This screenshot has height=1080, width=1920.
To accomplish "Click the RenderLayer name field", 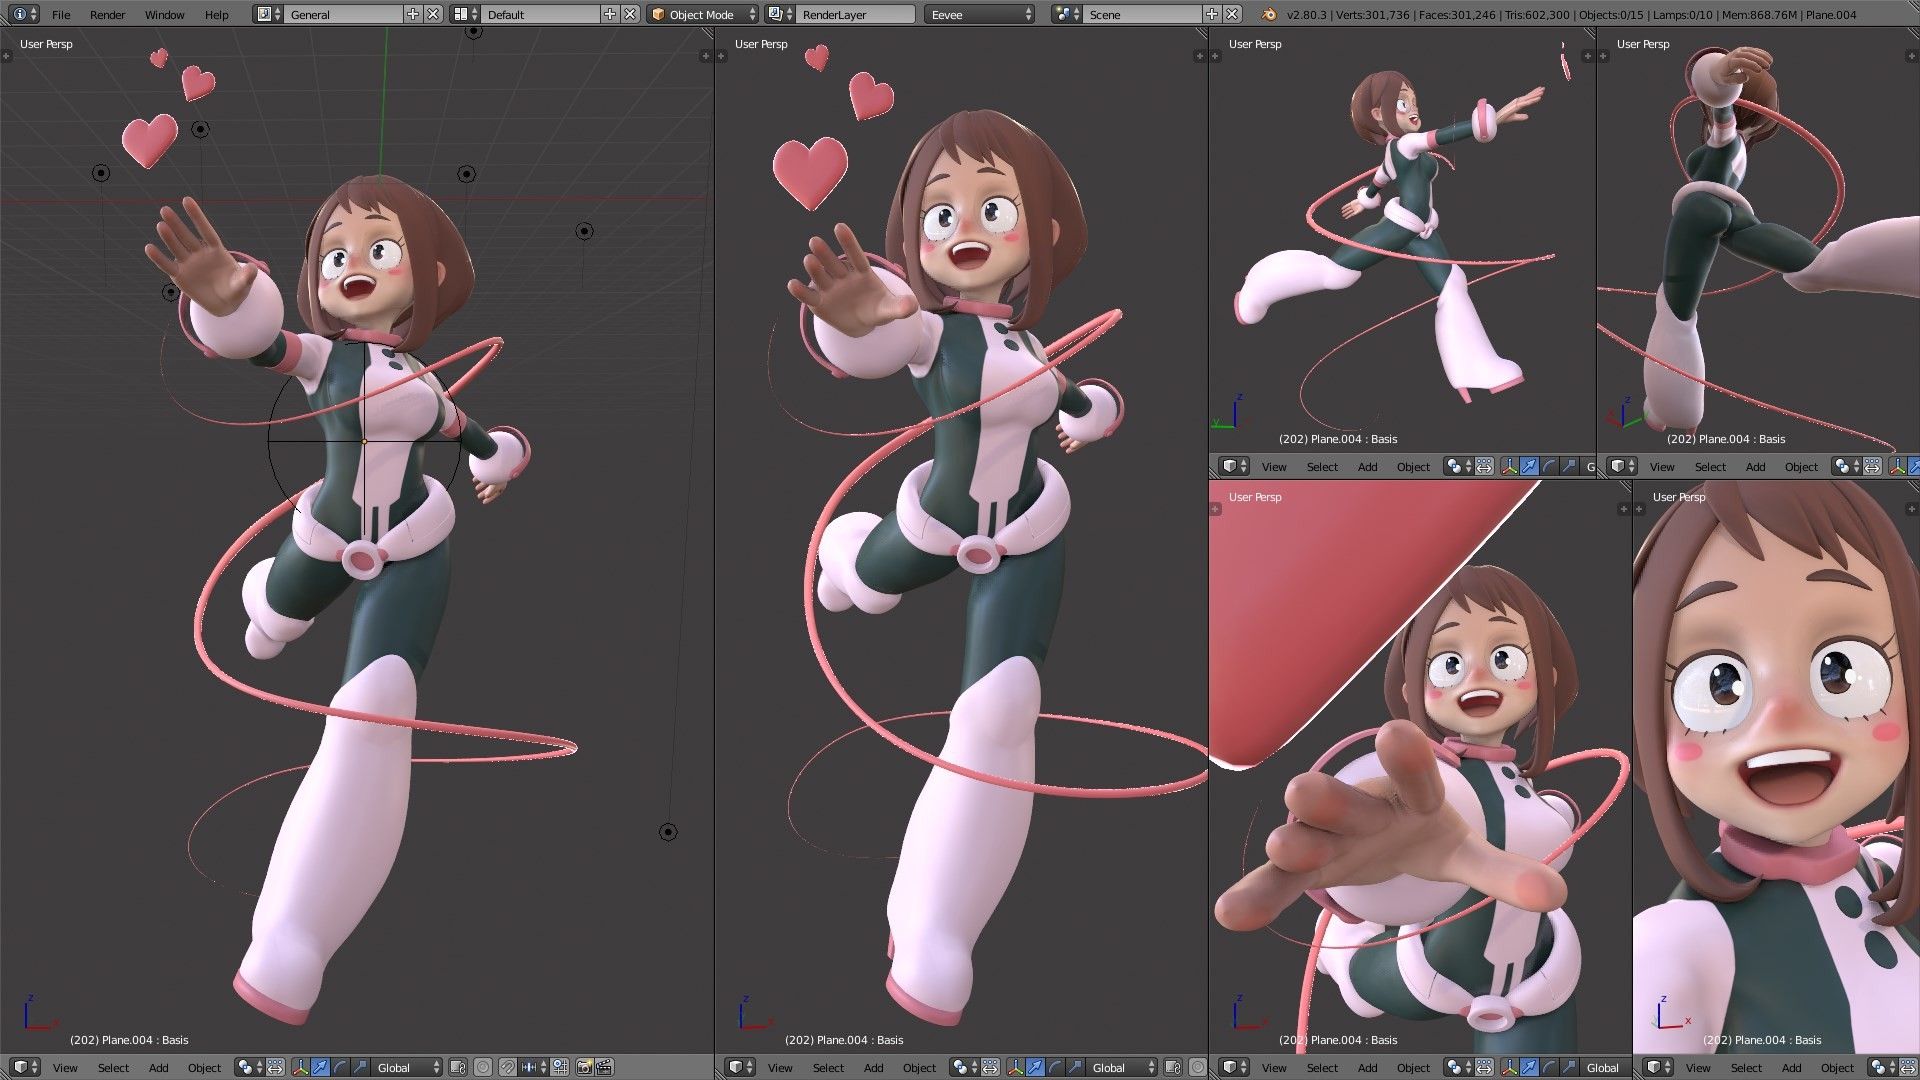I will [x=855, y=14].
